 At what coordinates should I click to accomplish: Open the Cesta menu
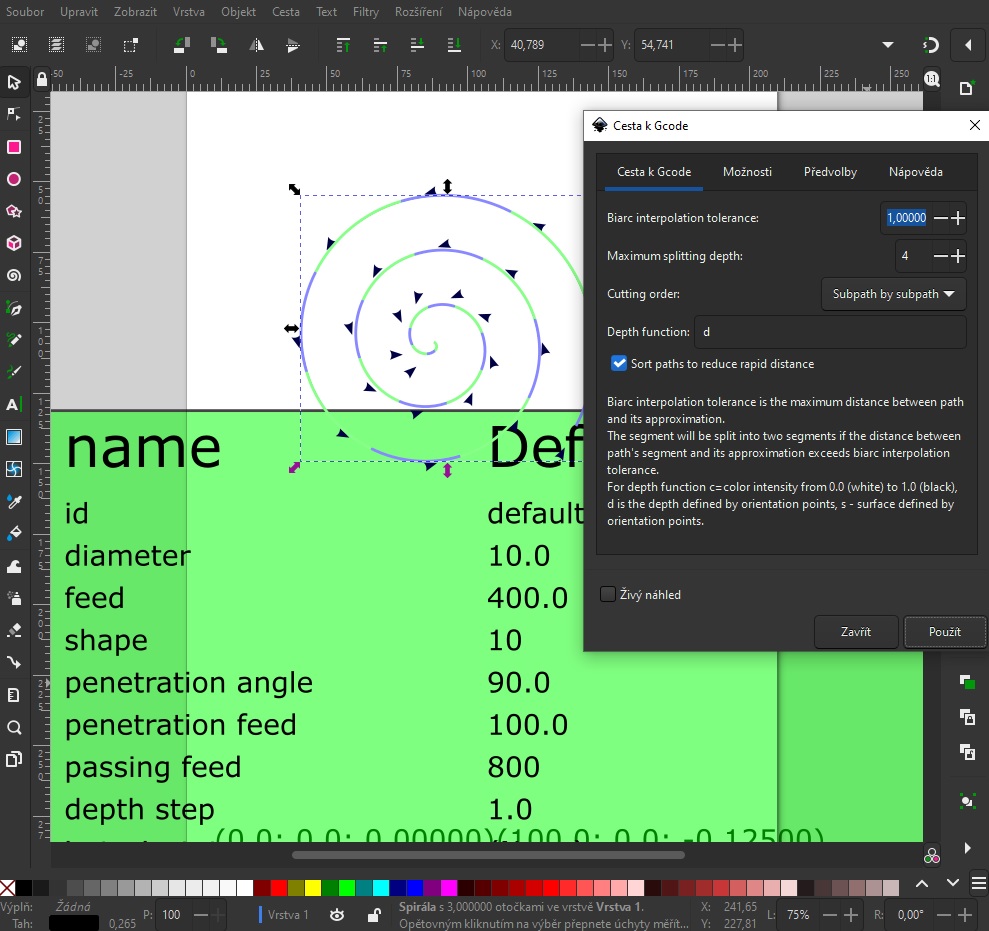pos(286,12)
